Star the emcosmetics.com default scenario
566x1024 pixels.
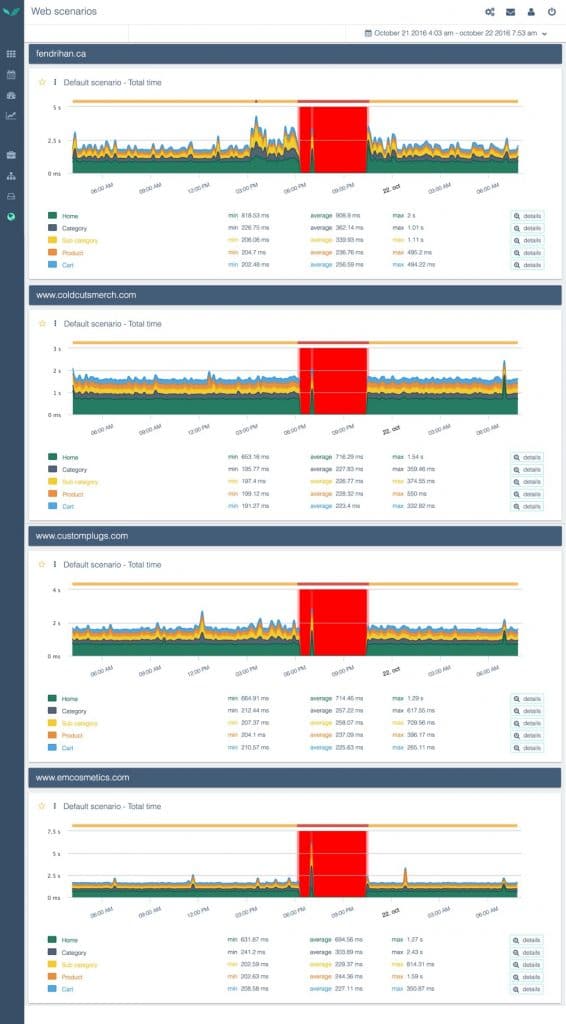pos(42,806)
